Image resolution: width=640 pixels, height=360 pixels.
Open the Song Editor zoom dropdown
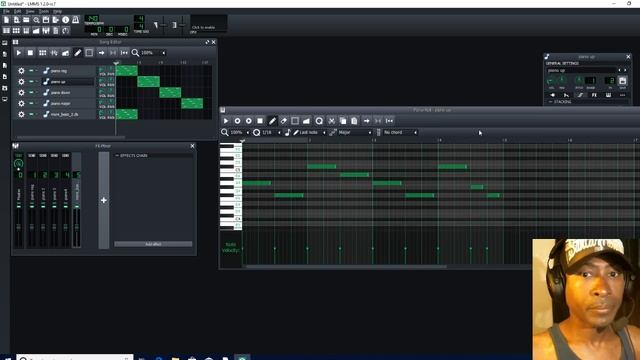click(x=153, y=53)
